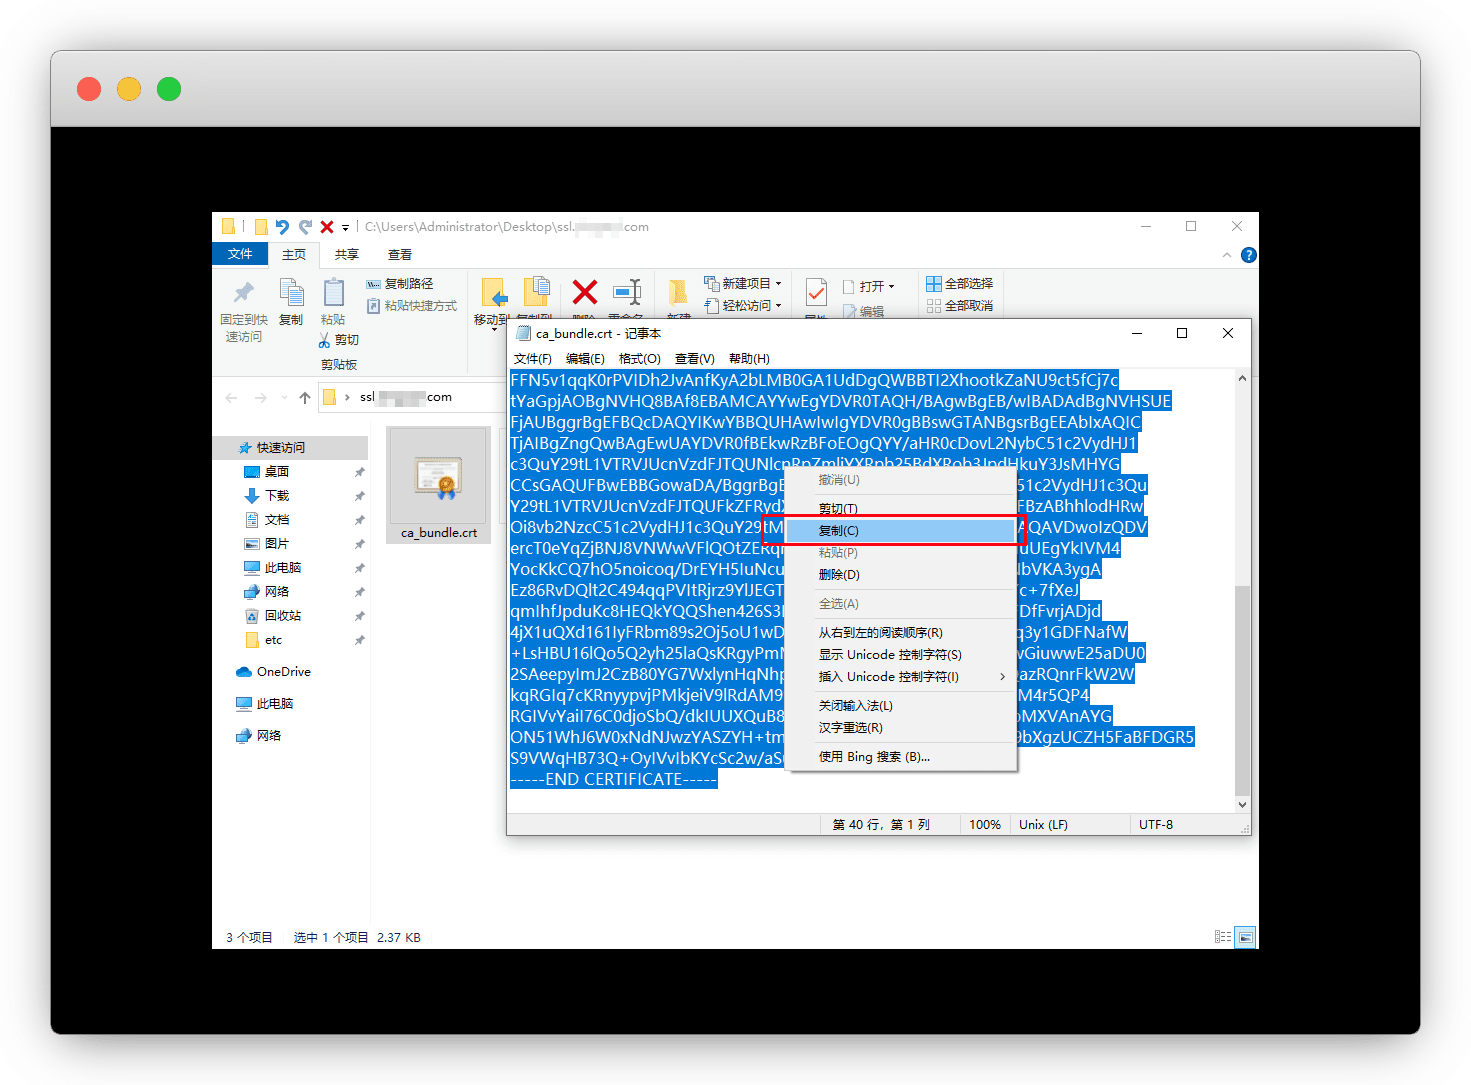Viewport: 1471px width, 1085px height.
Task: Open the 格式(O) menu in Notepad
Action: pos(639,359)
